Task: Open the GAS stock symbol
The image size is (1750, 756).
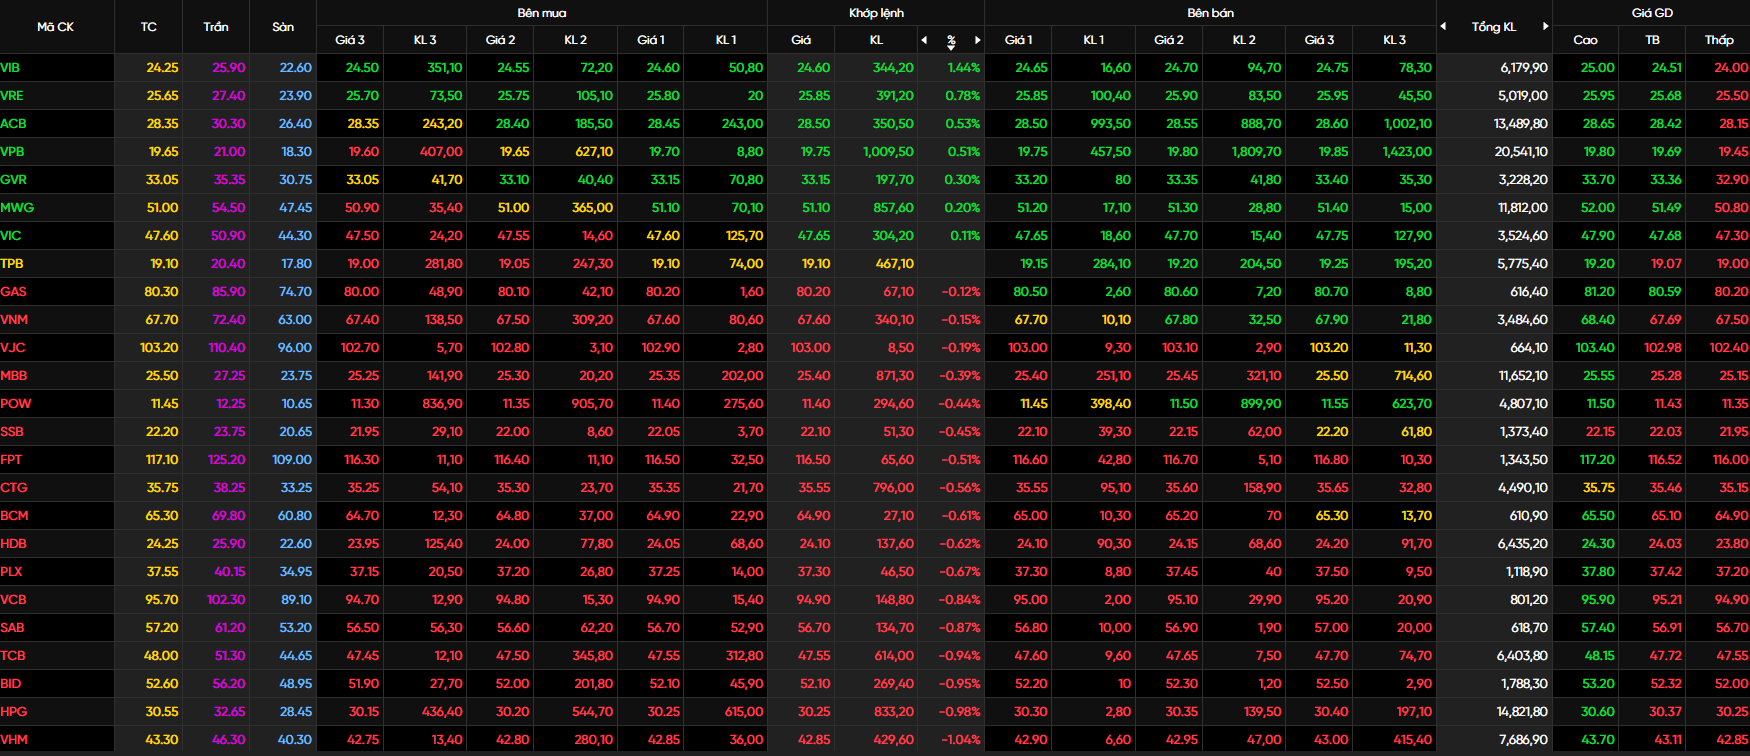Action: click(x=13, y=292)
